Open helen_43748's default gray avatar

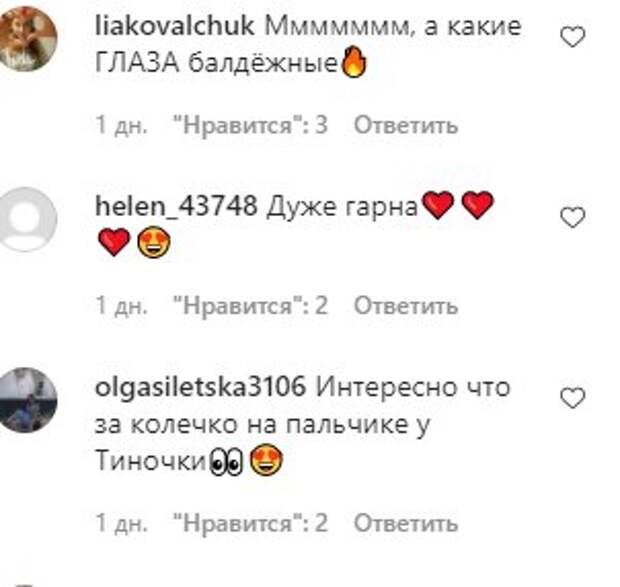pos(27,219)
